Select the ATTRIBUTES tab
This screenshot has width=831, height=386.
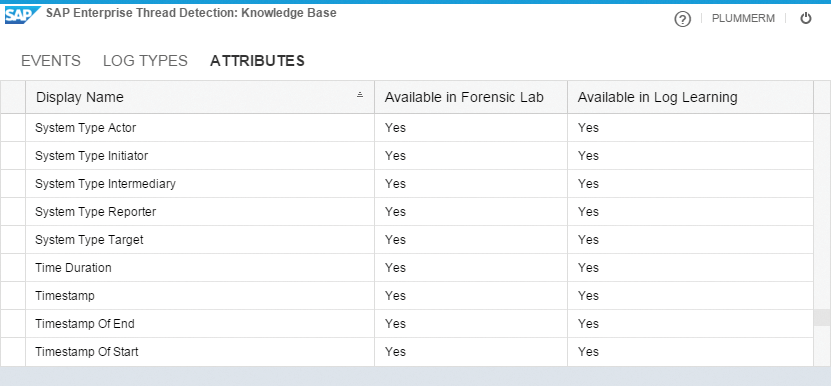[x=257, y=61]
